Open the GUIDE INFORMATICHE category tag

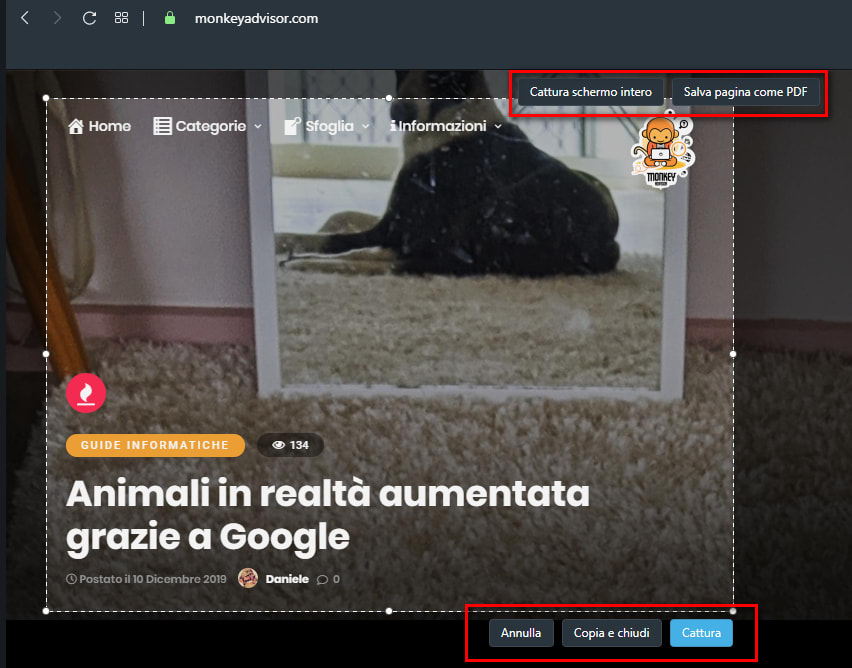coord(155,445)
